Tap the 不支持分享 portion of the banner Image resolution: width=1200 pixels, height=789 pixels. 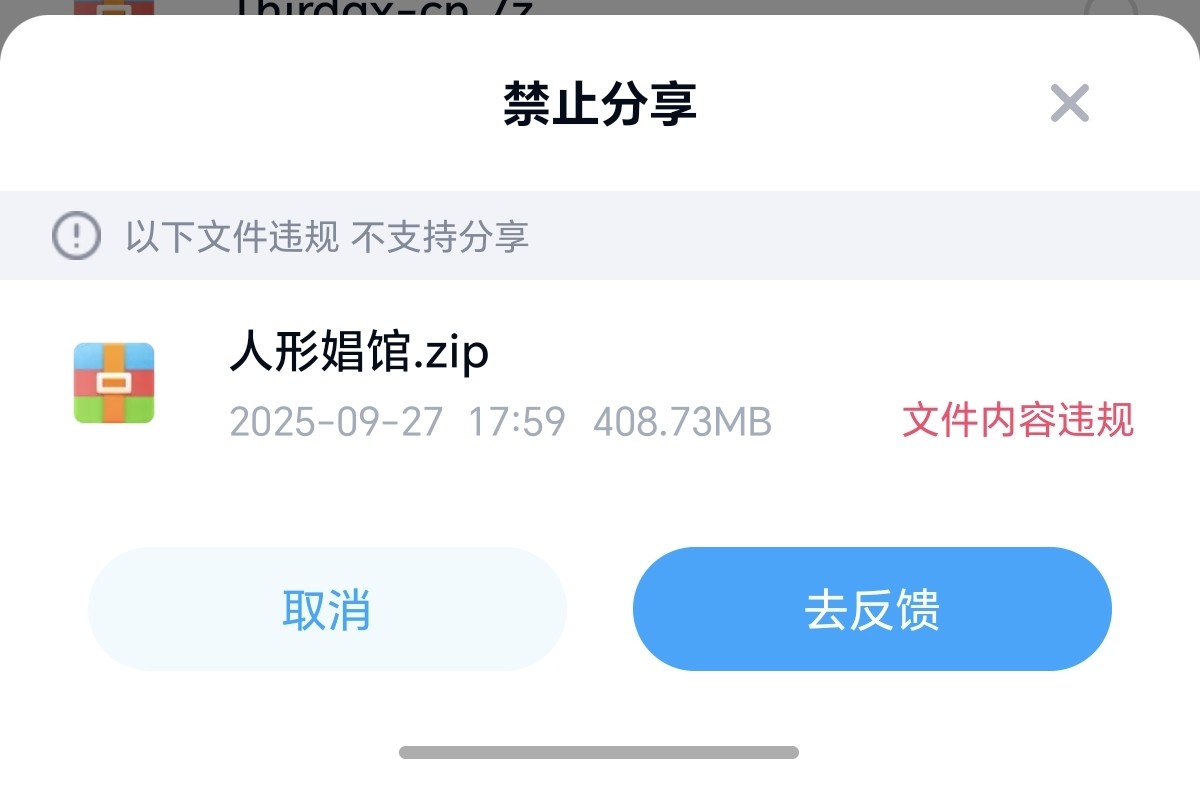click(x=440, y=238)
